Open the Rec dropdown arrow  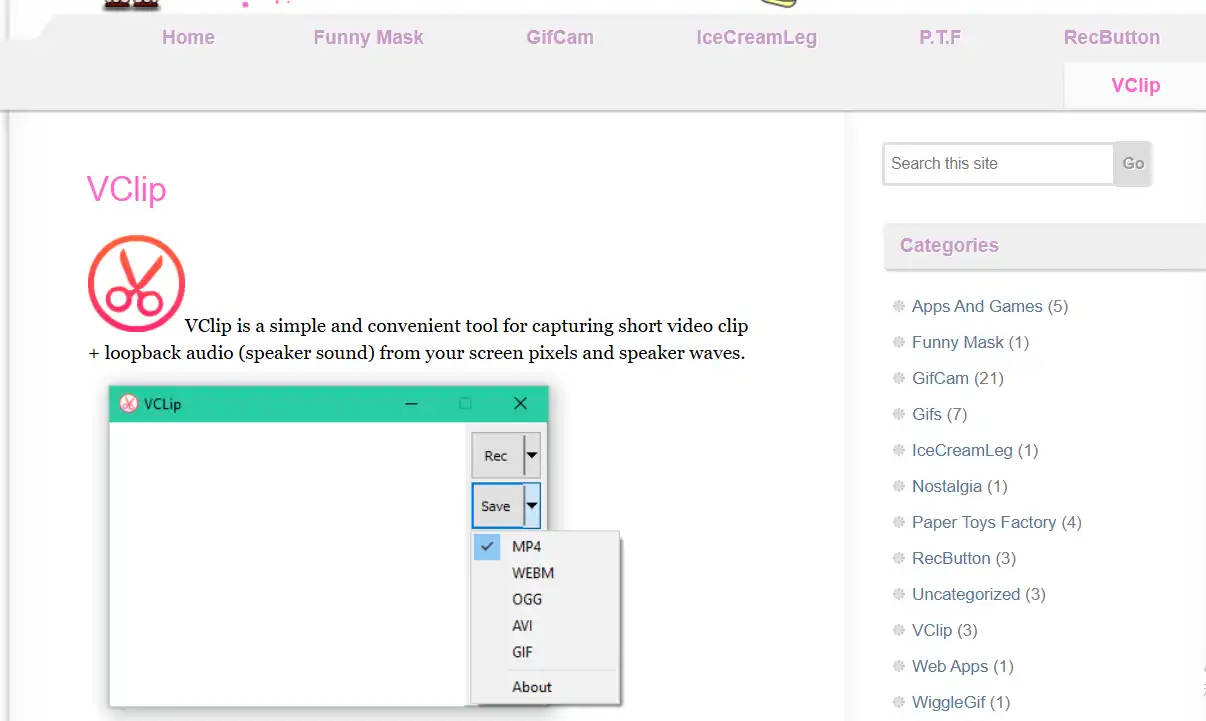[x=531, y=455]
